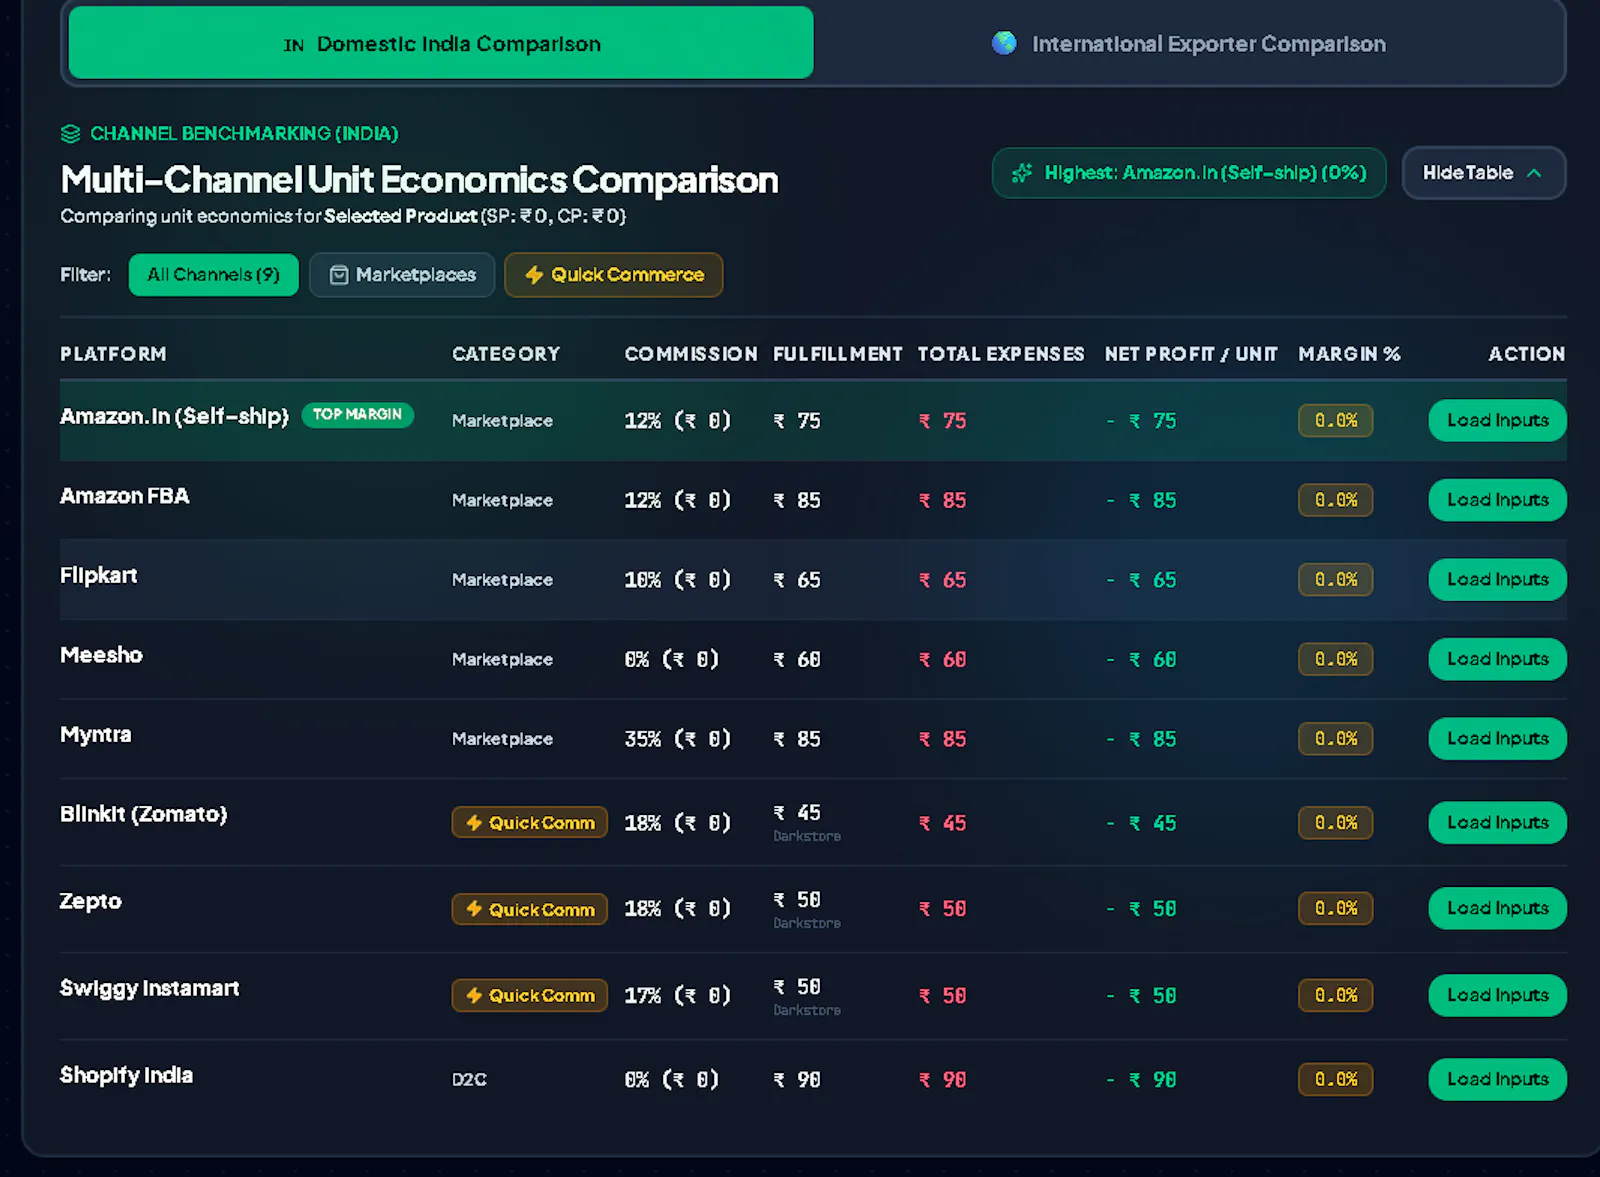Click the globe icon on the International tab
The width and height of the screenshot is (1600, 1177).
tap(1004, 43)
